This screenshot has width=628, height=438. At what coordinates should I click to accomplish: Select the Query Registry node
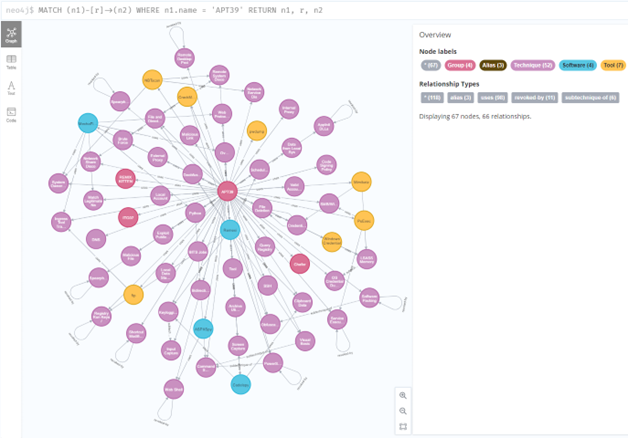click(265, 247)
